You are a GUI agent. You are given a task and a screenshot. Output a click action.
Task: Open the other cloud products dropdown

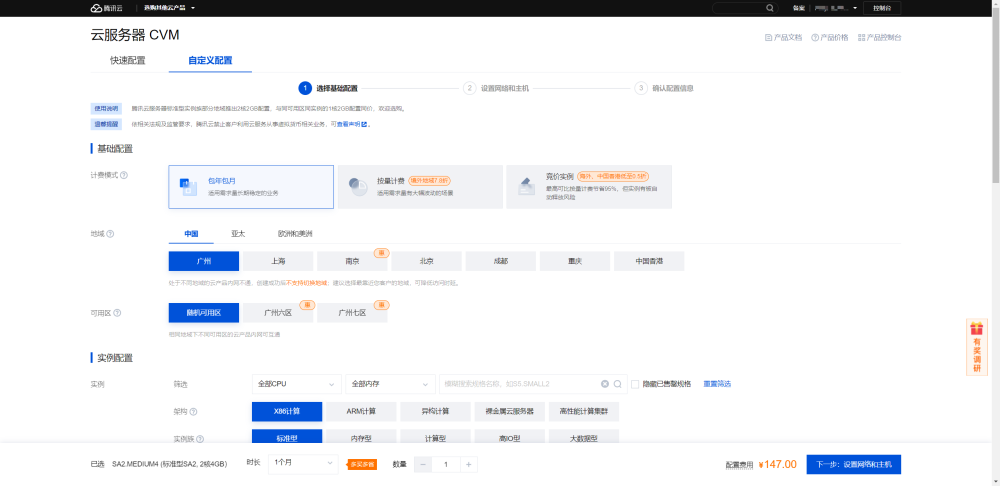pyautogui.click(x=169, y=8)
